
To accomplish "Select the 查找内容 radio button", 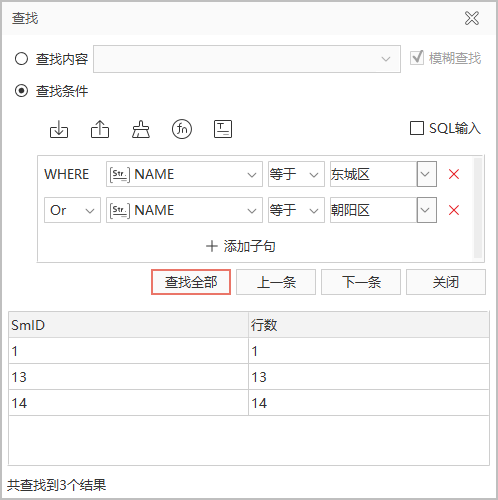I will tap(21, 59).
